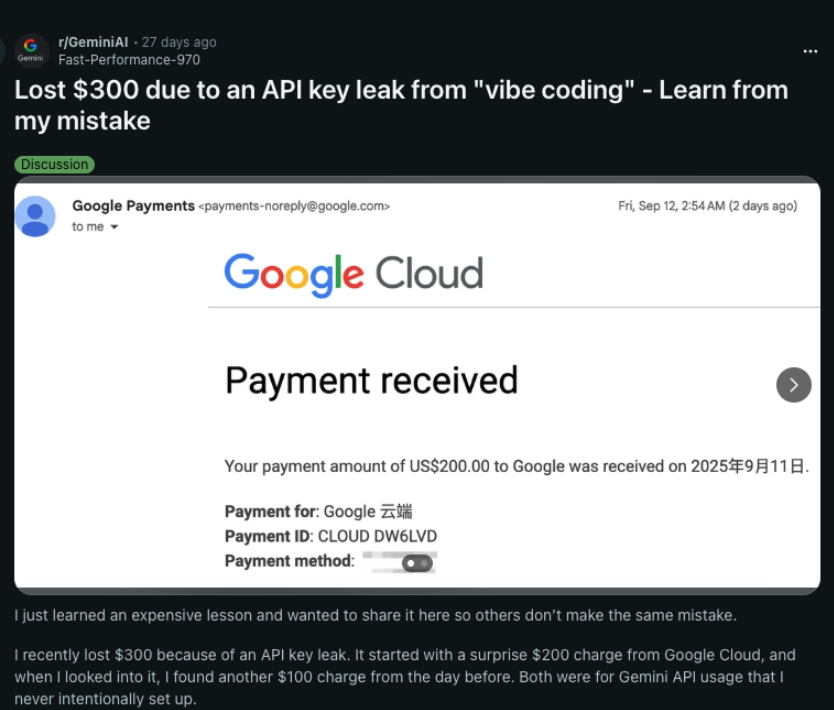Click the "Payment received" heading
This screenshot has width=834, height=710.
(371, 381)
